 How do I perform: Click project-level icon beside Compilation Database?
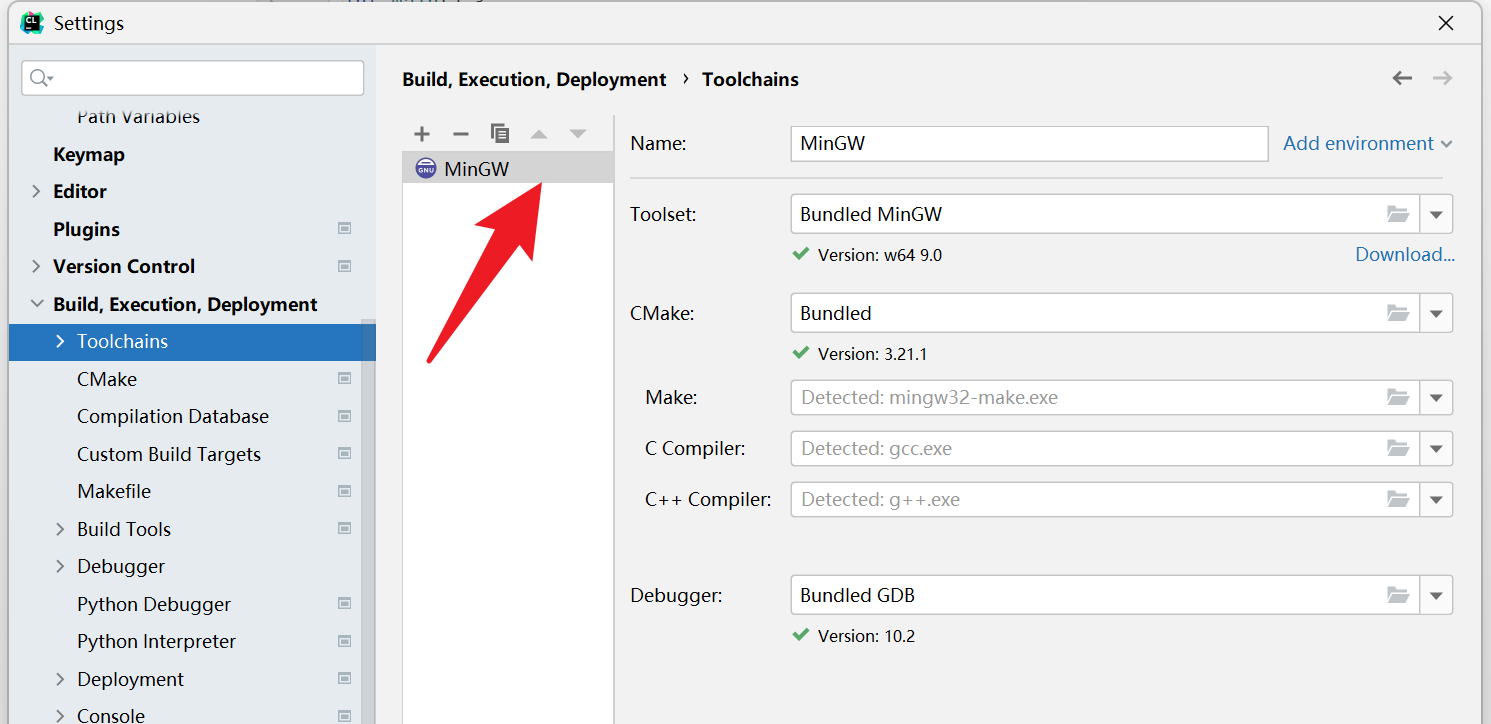click(x=345, y=416)
